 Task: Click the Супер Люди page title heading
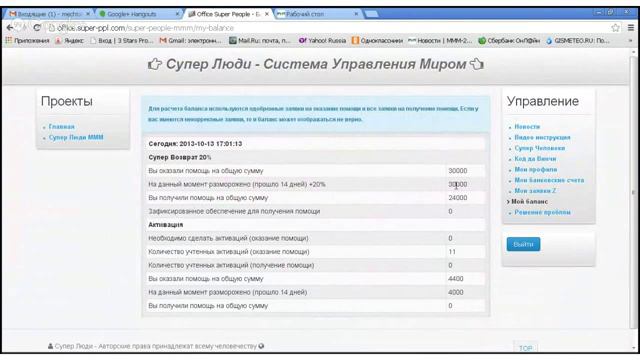click(x=316, y=64)
